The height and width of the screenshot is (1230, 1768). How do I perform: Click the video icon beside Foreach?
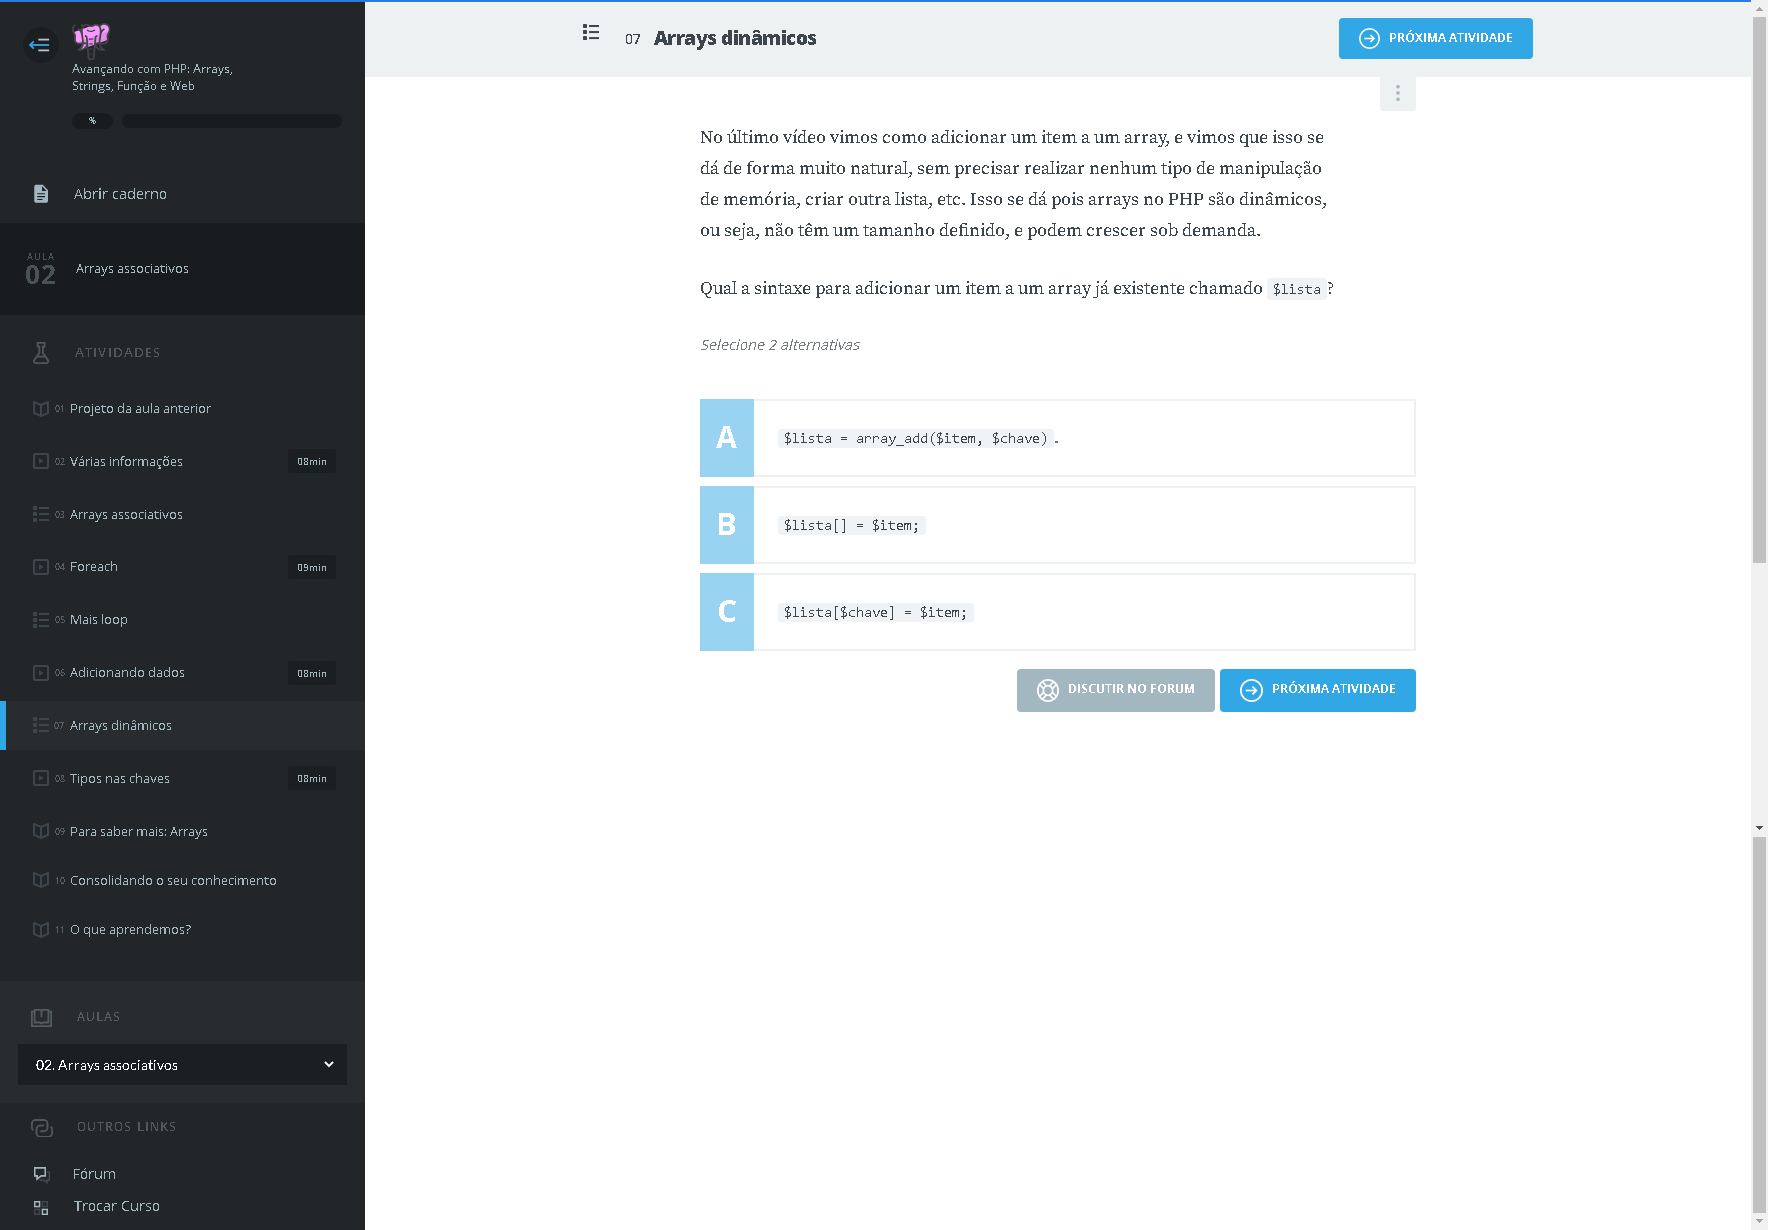41,567
